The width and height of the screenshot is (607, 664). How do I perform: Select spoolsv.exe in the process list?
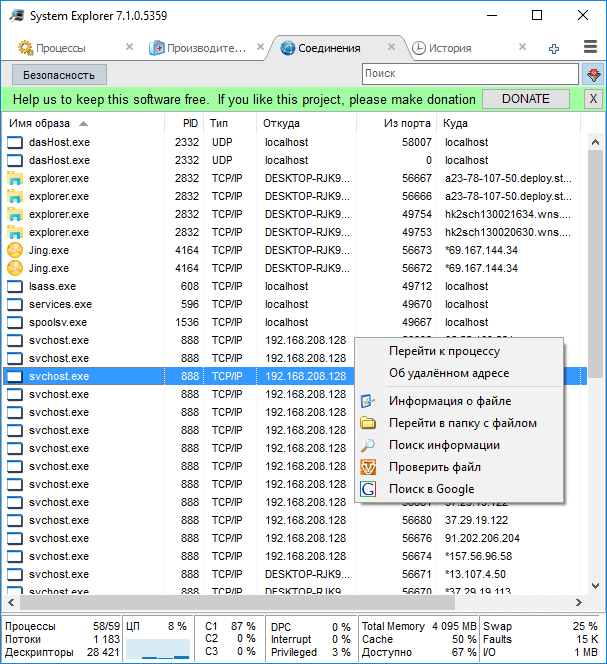(x=58, y=322)
